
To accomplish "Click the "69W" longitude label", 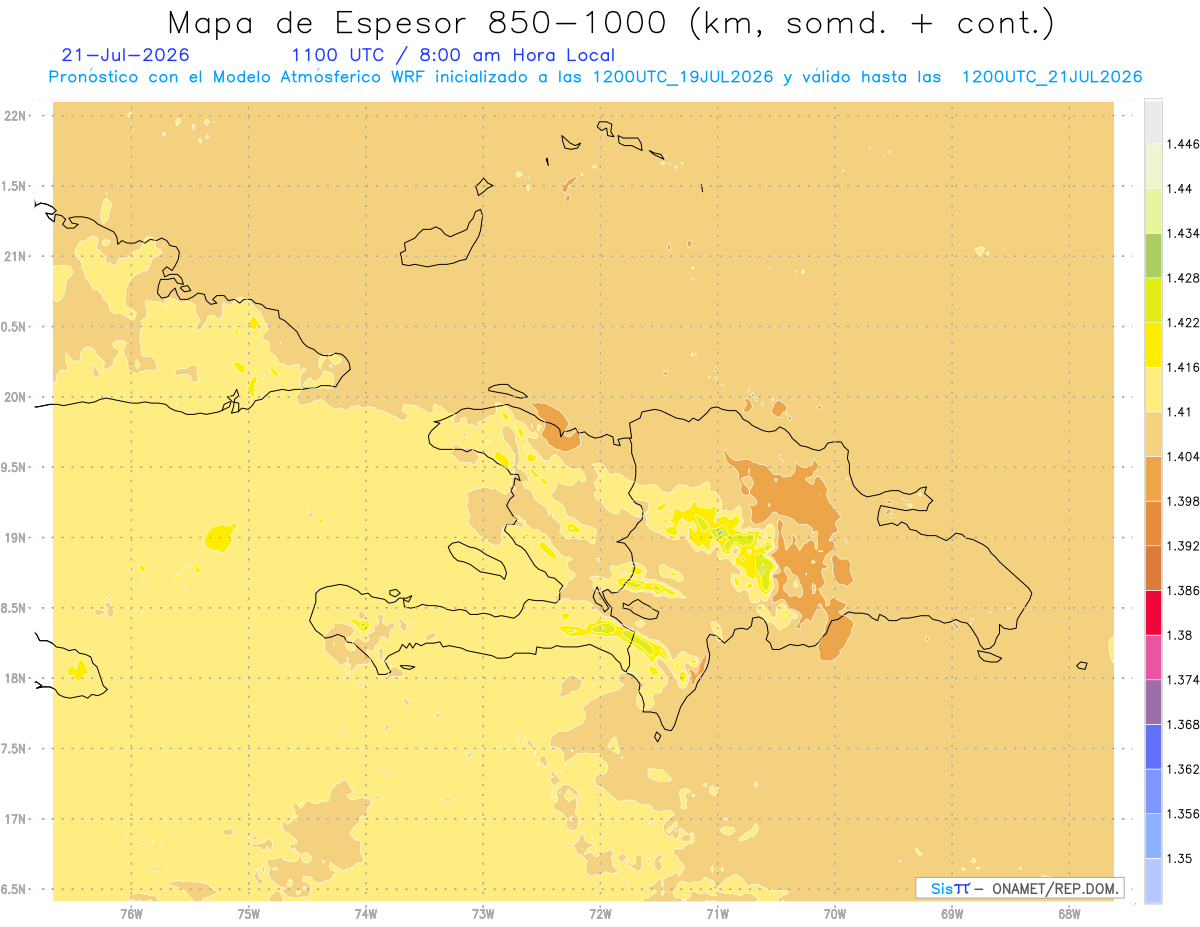I will pos(952,913).
